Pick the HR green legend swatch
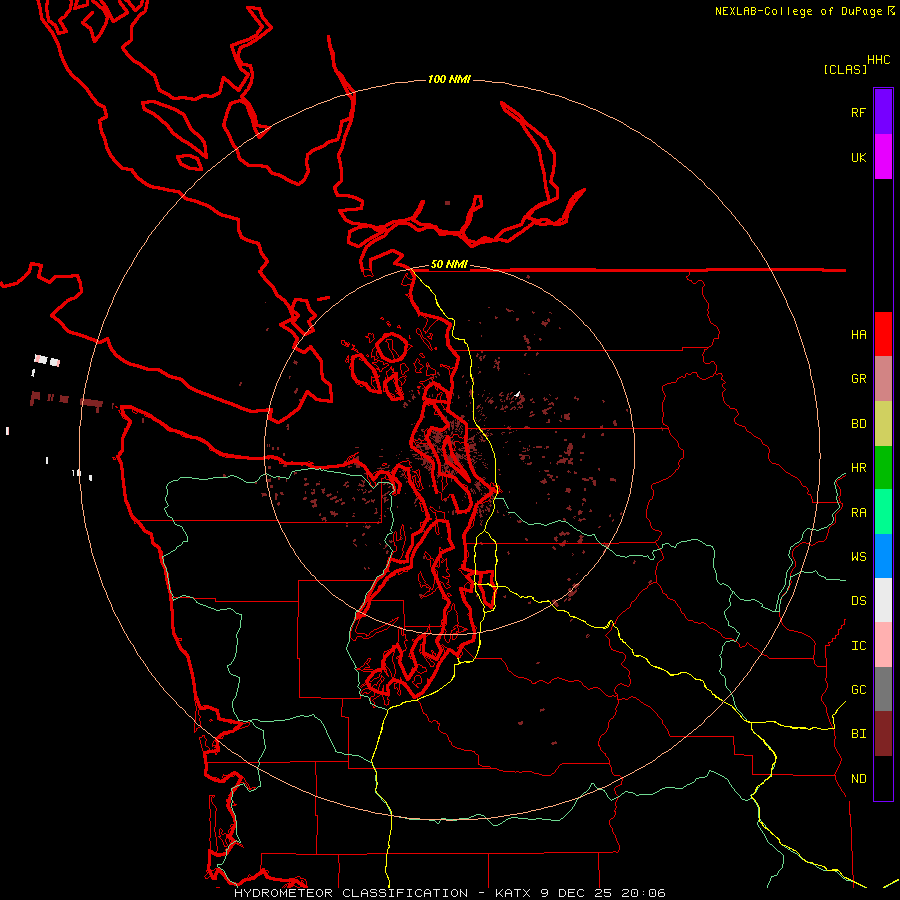The height and width of the screenshot is (900, 900). [883, 468]
